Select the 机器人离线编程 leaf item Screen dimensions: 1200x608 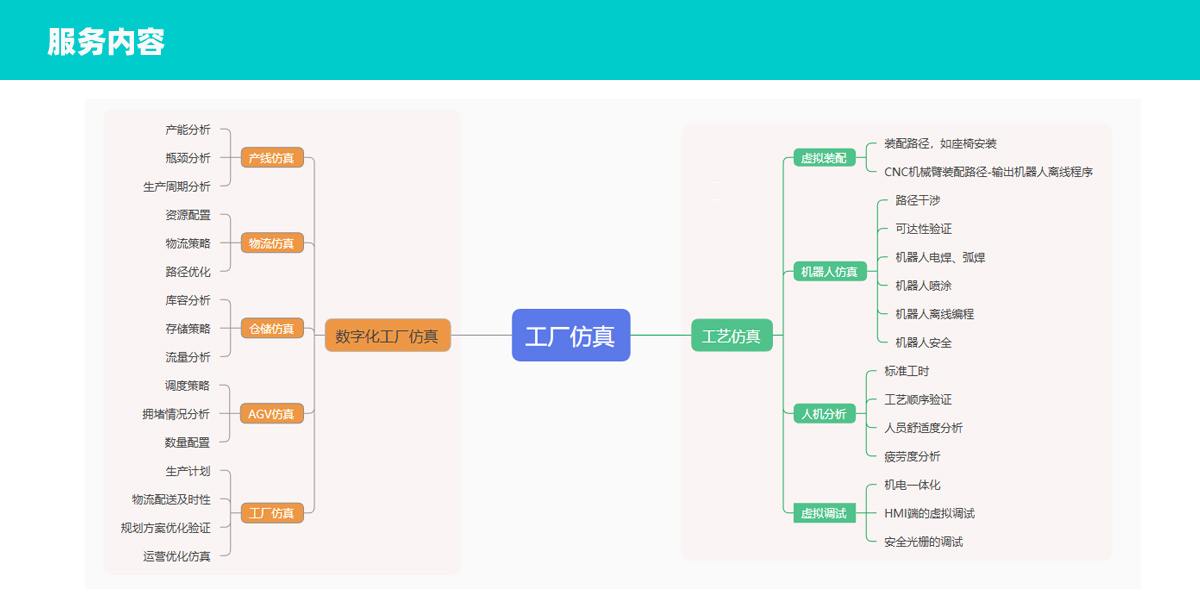point(934,314)
